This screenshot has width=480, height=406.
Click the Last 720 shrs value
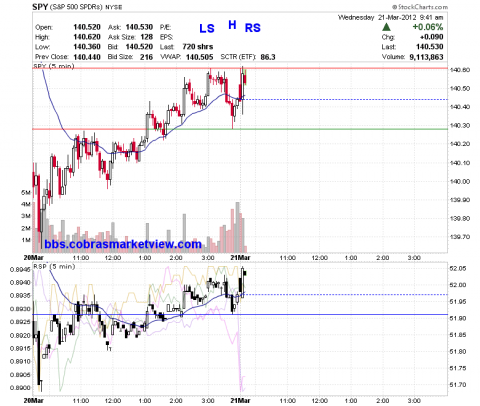(198, 47)
